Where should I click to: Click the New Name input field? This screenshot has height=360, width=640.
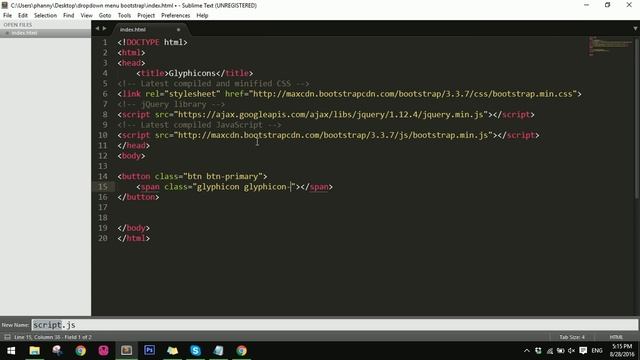(334, 325)
